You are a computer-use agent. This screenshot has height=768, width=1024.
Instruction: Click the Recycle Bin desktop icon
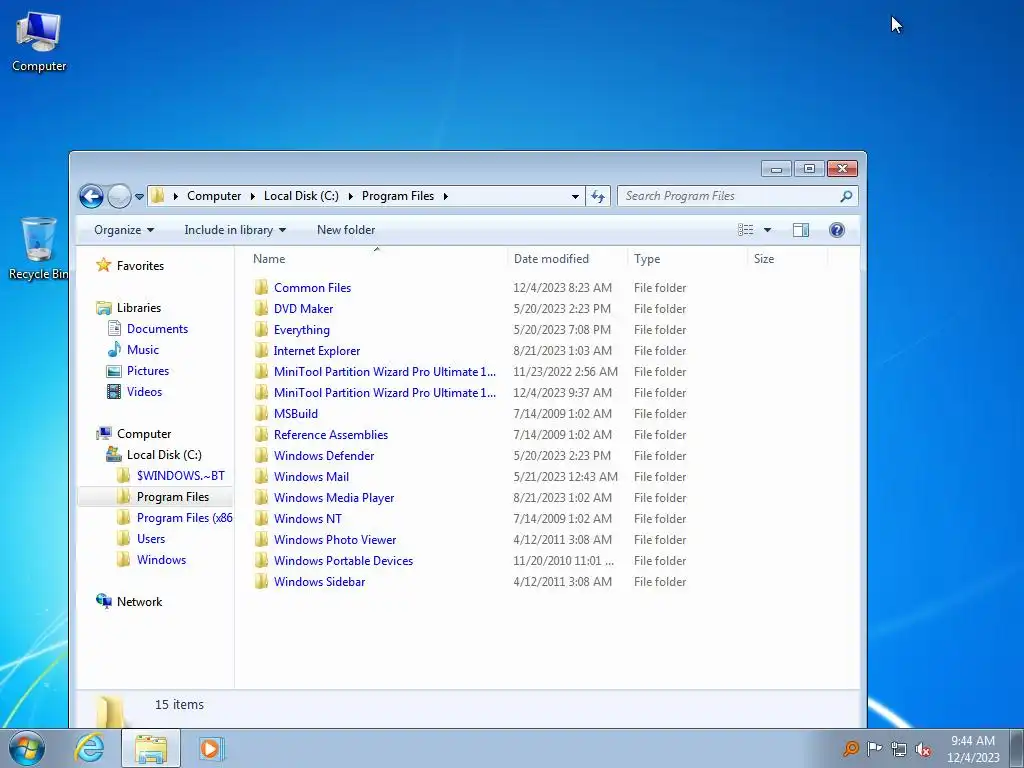(x=39, y=248)
